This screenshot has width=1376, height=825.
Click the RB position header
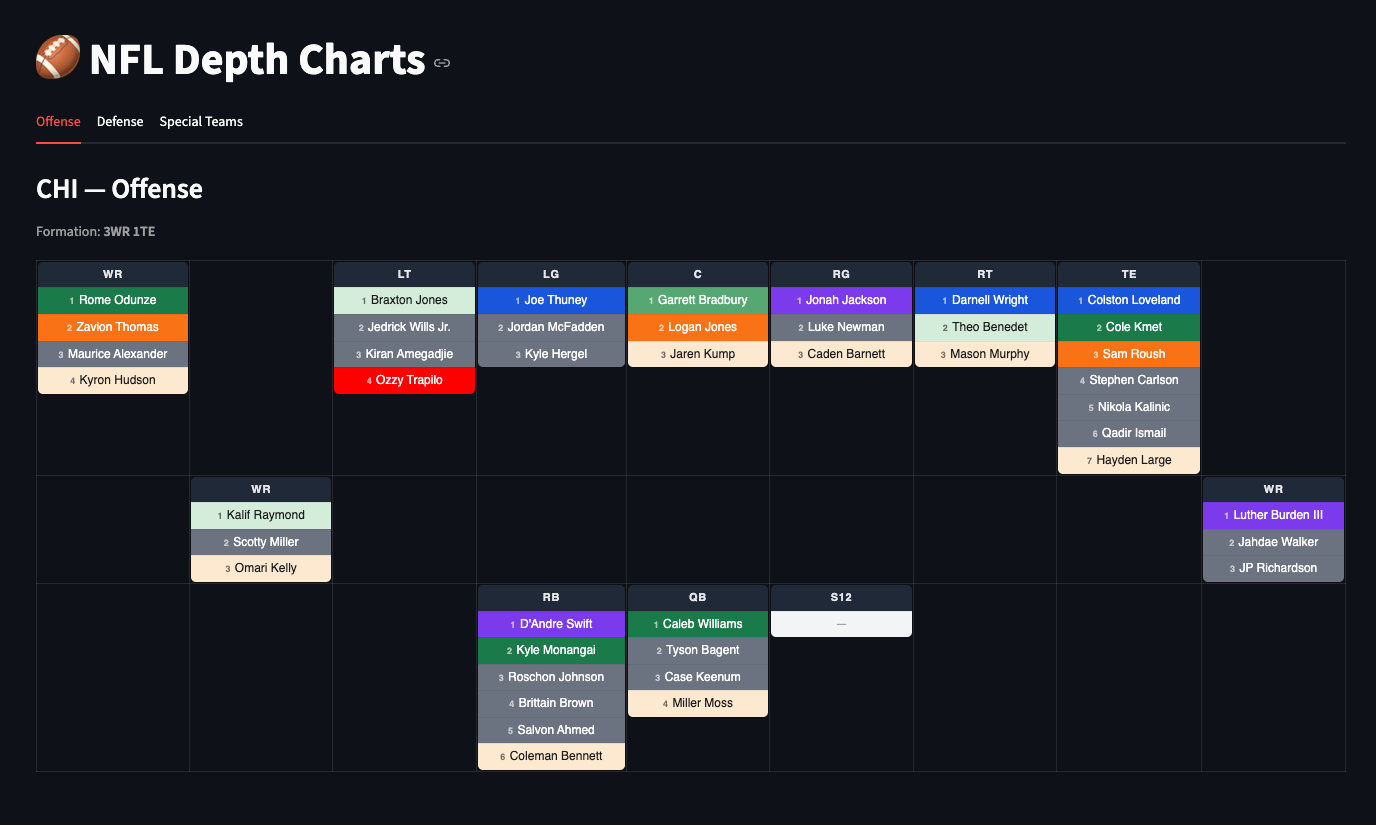(x=551, y=598)
